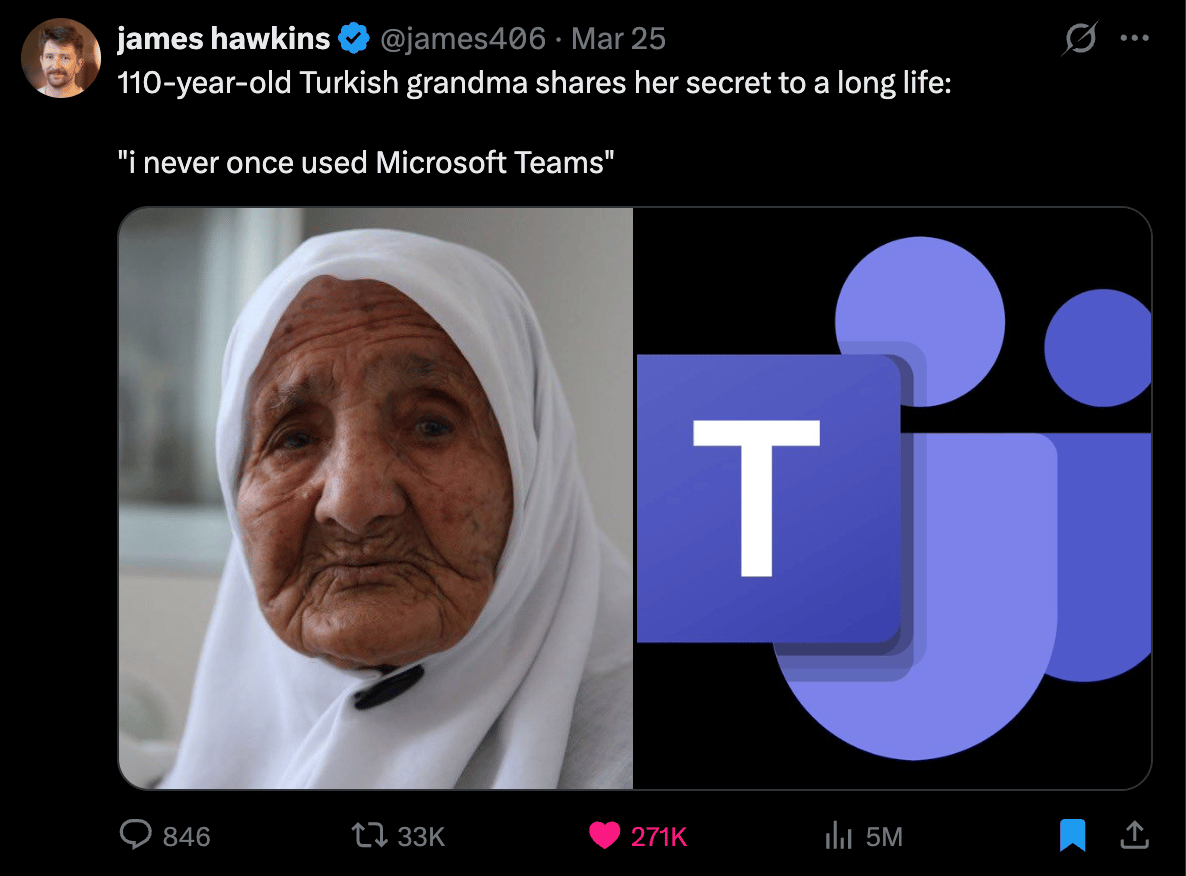Expand the Microsoft Teams logo image

[x=893, y=498]
